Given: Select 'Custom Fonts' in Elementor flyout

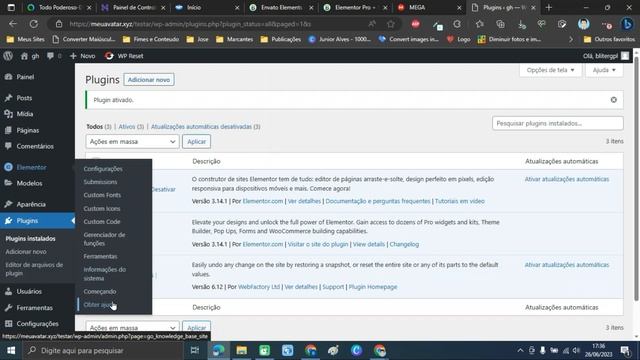Looking at the screenshot, I should coord(102,195).
